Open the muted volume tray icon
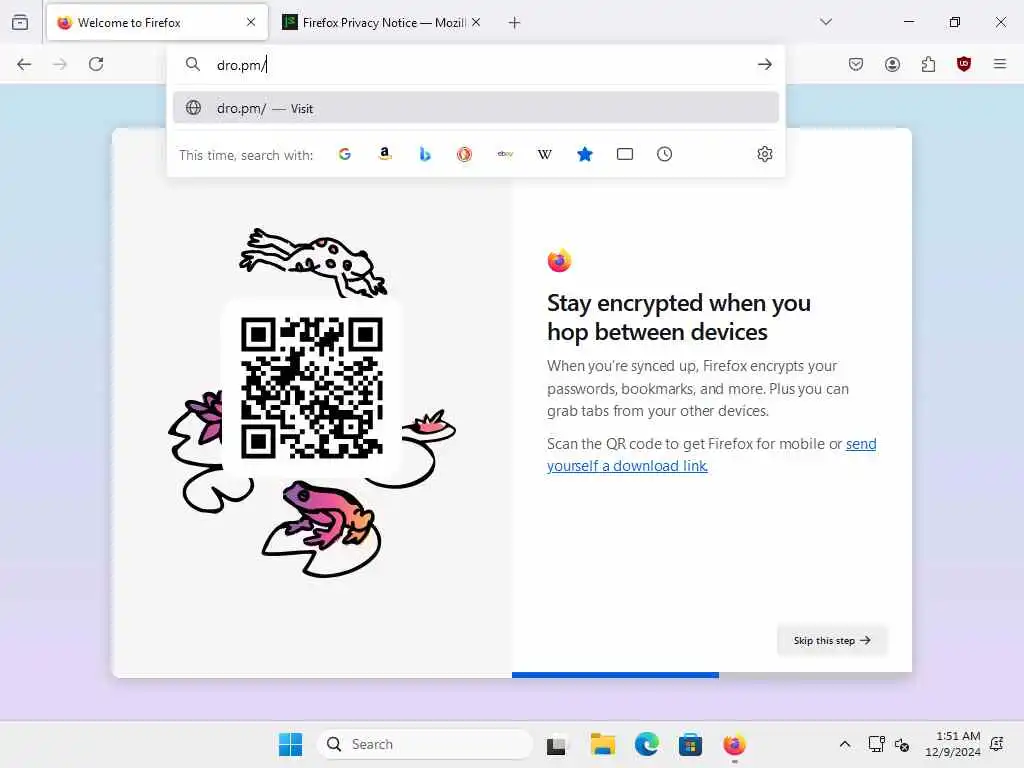This screenshot has width=1024, height=768. pos(902,744)
